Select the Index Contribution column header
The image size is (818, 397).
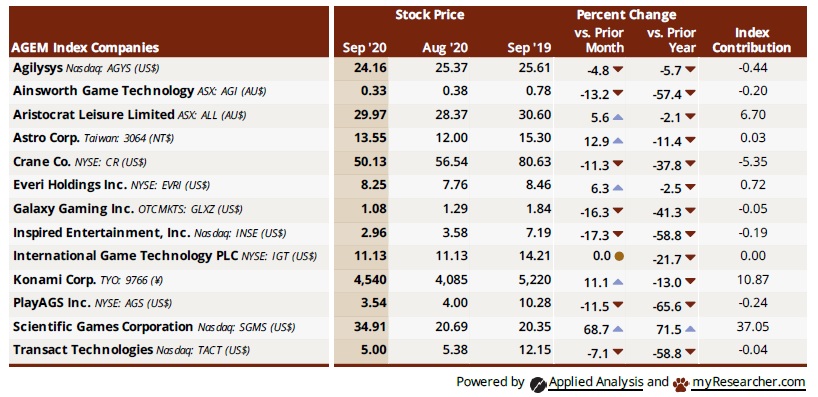752,40
